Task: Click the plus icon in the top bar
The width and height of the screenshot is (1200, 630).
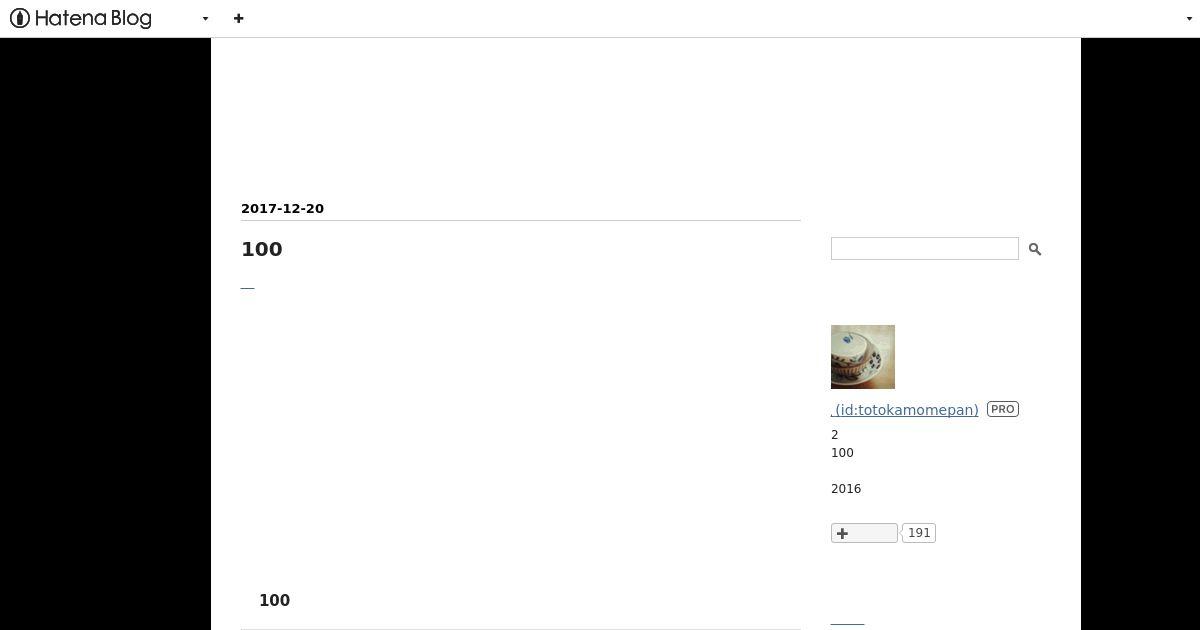Action: (238, 18)
